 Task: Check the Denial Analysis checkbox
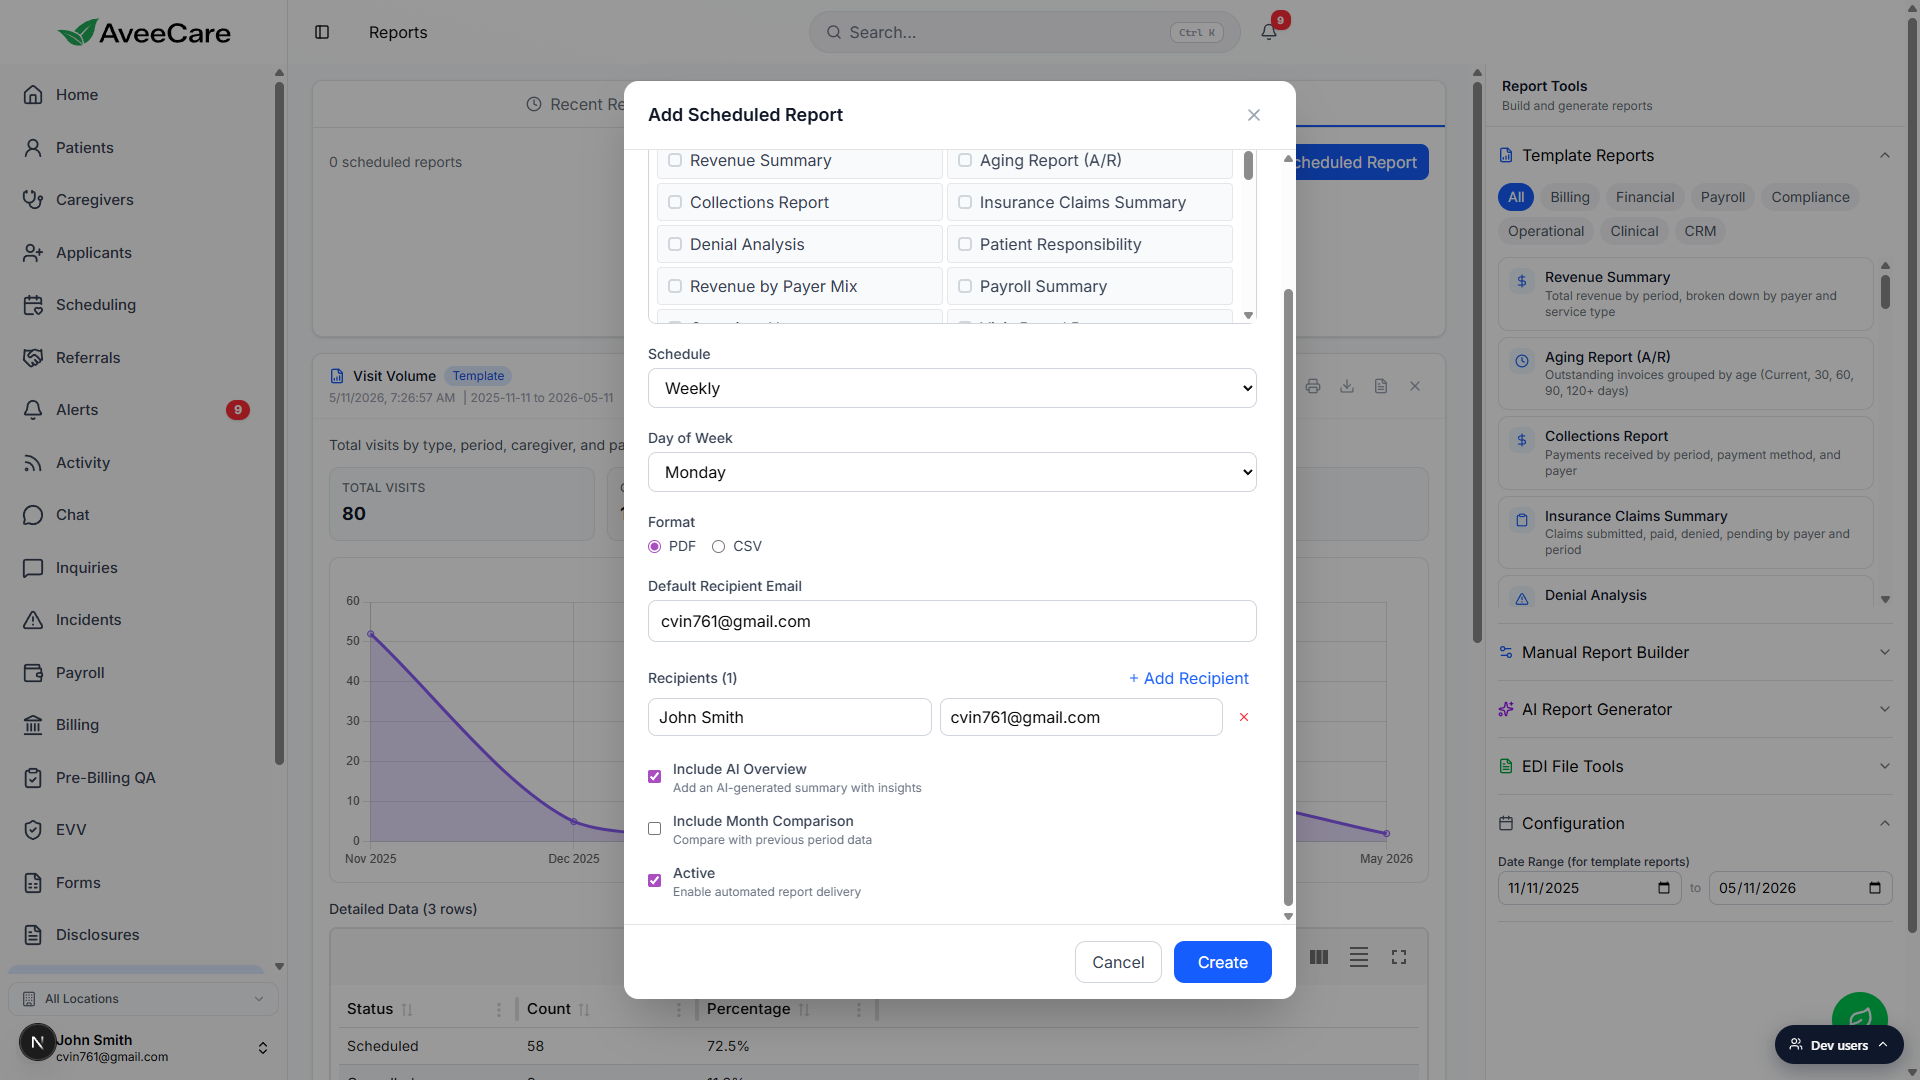click(x=675, y=244)
